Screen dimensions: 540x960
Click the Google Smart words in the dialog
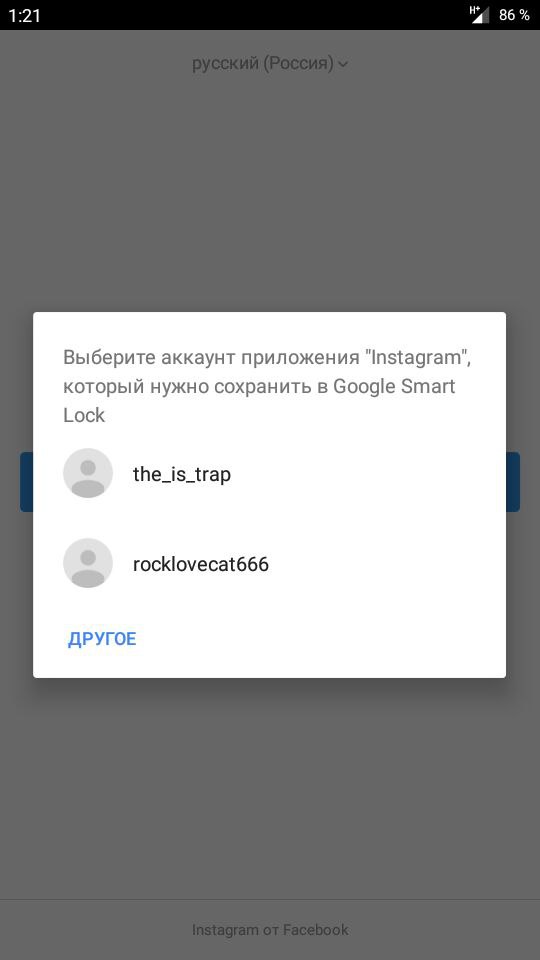394,386
